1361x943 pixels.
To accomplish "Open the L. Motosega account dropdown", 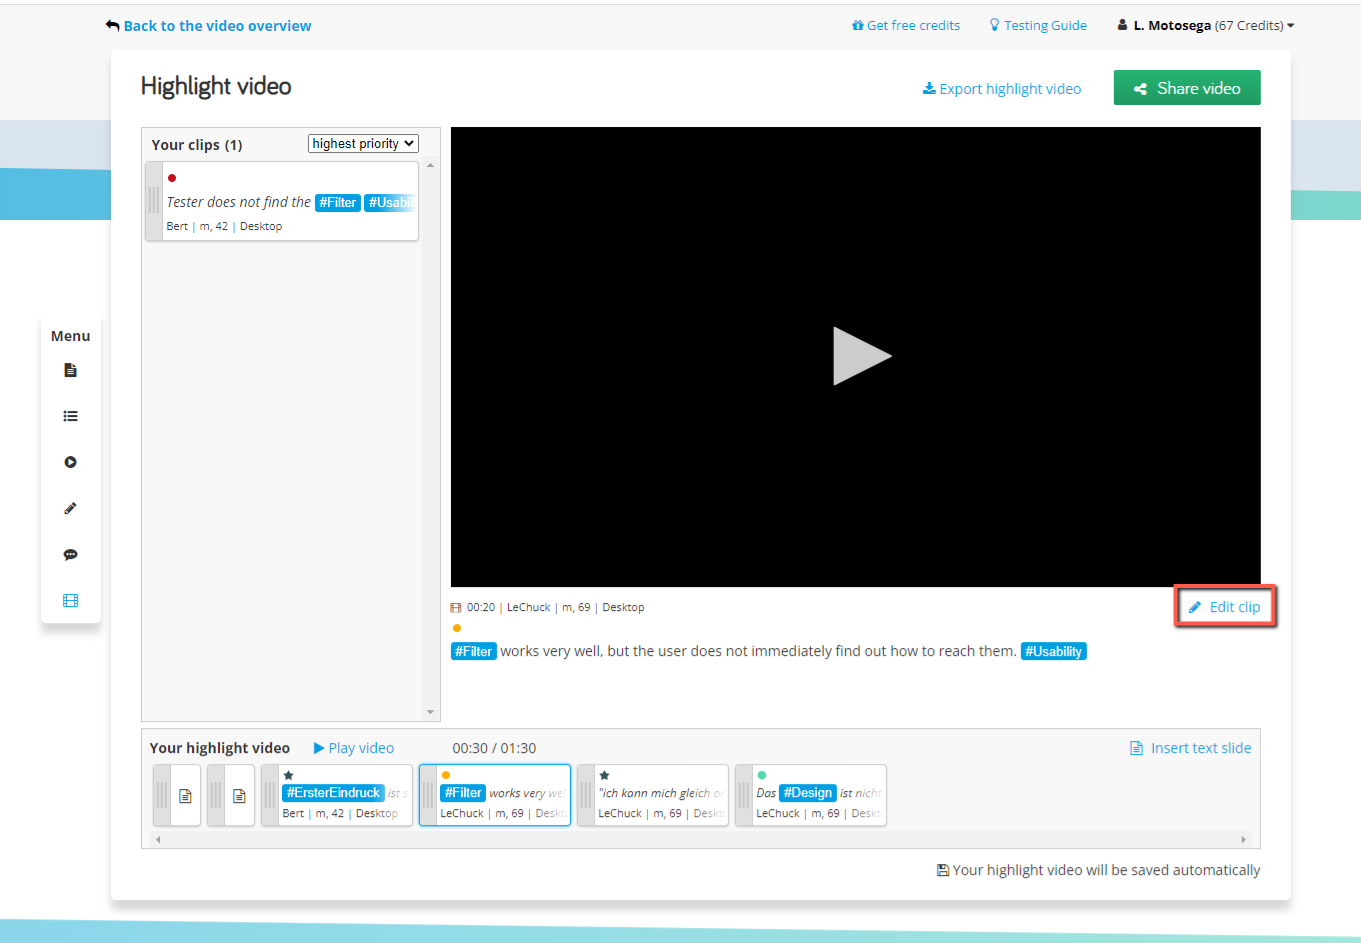I will click(x=1205, y=26).
